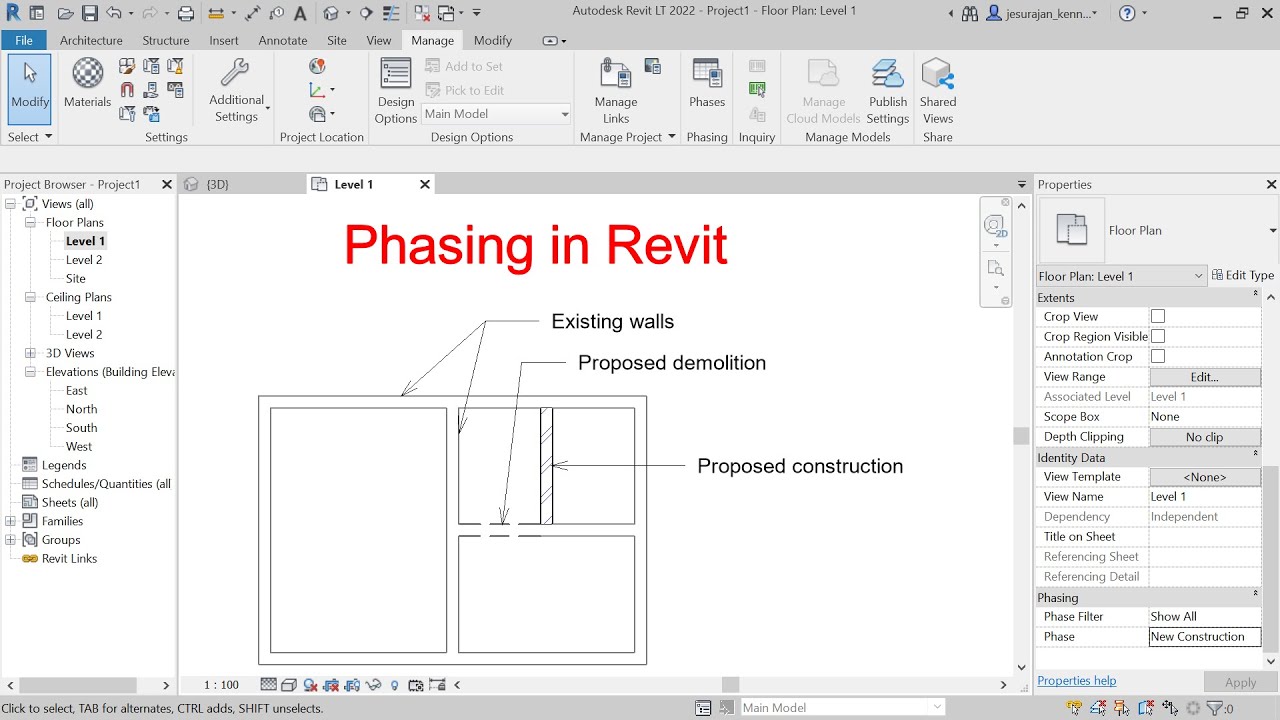Click the Manage Links tool
The width and height of the screenshot is (1280, 720).
pos(616,91)
